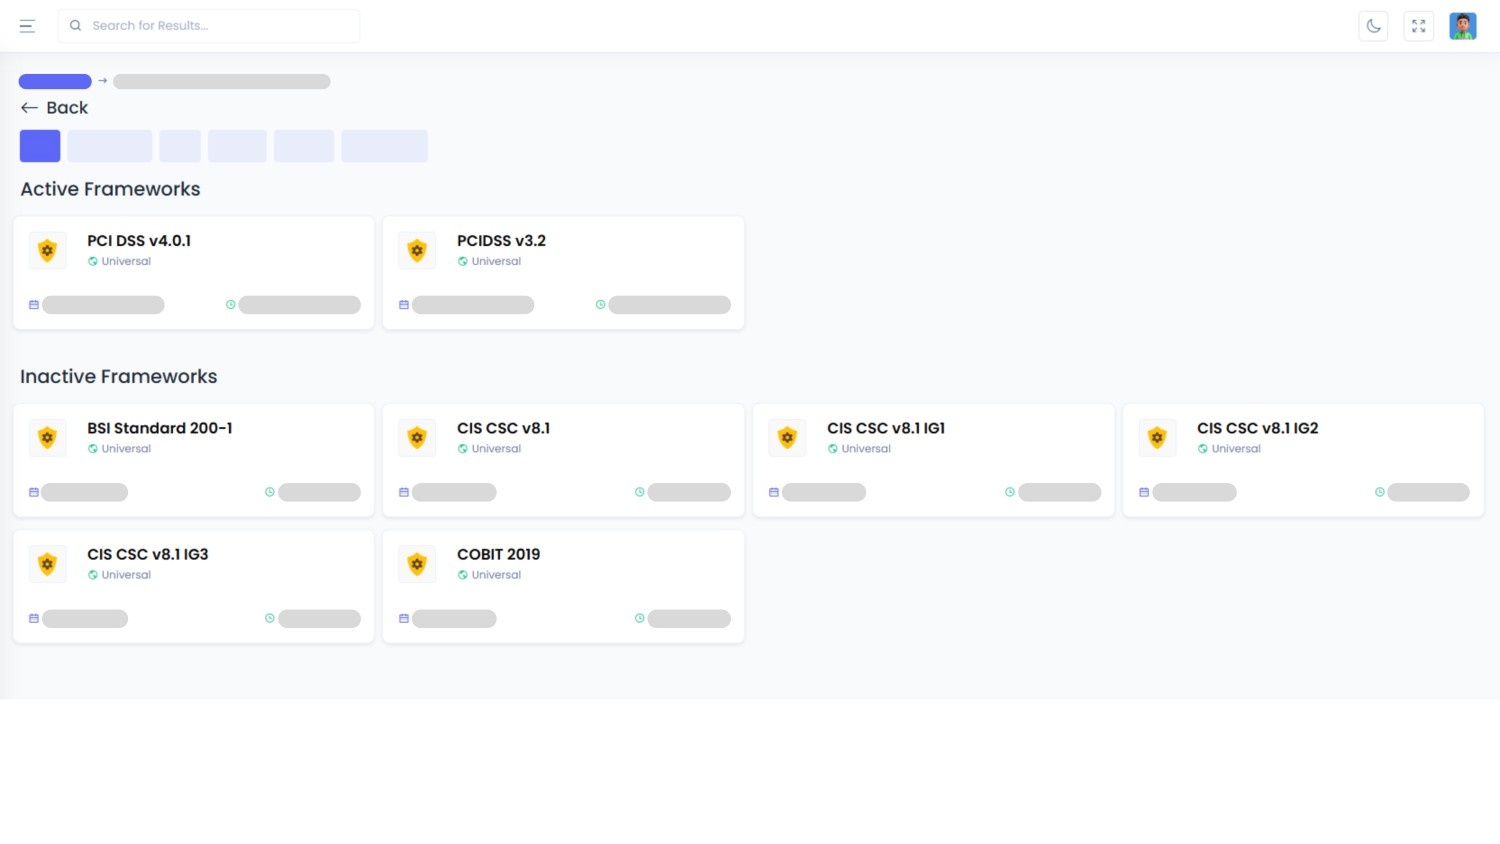Screen dimensions: 1500x844
Task: Toggle the sidebar with the hamburger icon
Action: (27, 26)
